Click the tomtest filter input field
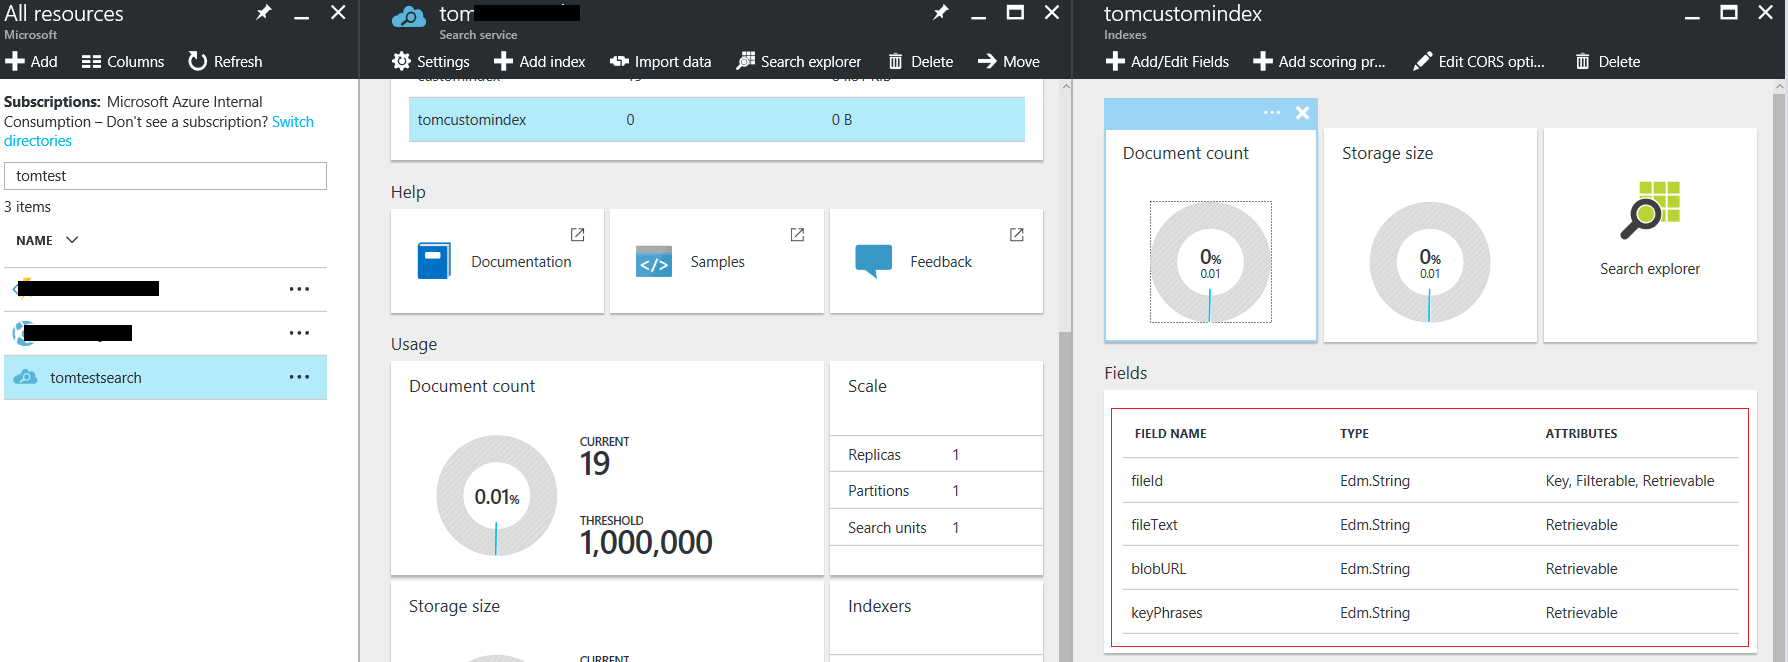Viewport: 1788px width, 662px height. [x=165, y=176]
